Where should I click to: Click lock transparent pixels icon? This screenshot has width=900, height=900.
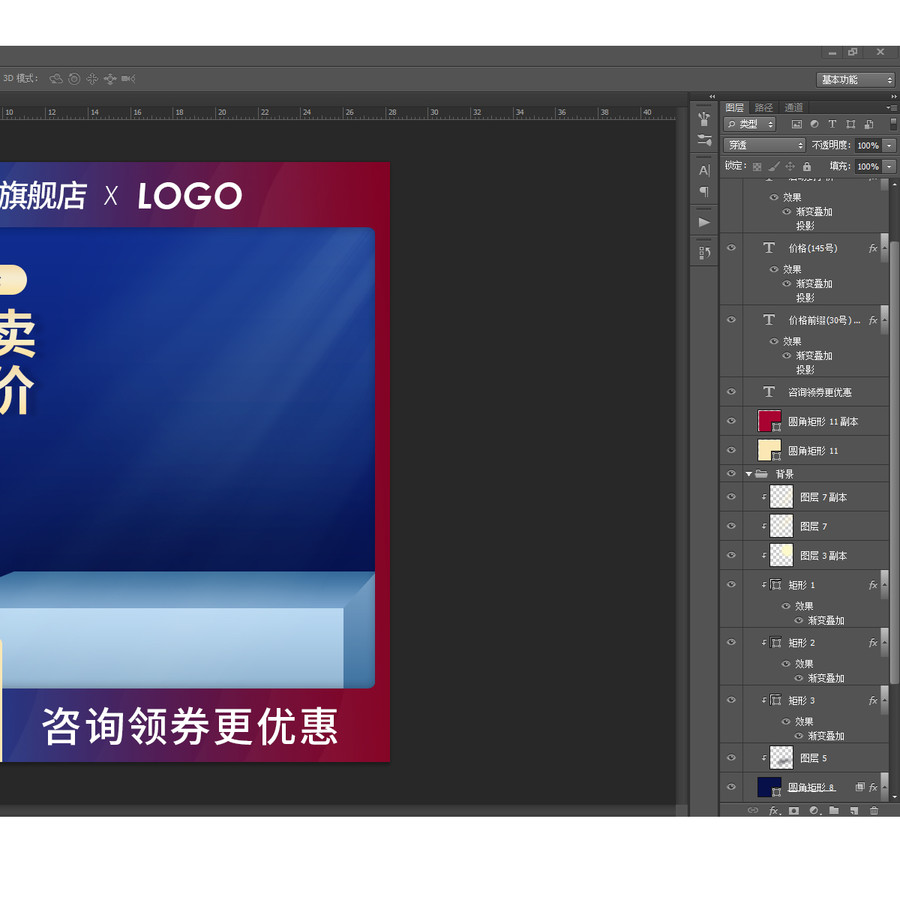(757, 166)
